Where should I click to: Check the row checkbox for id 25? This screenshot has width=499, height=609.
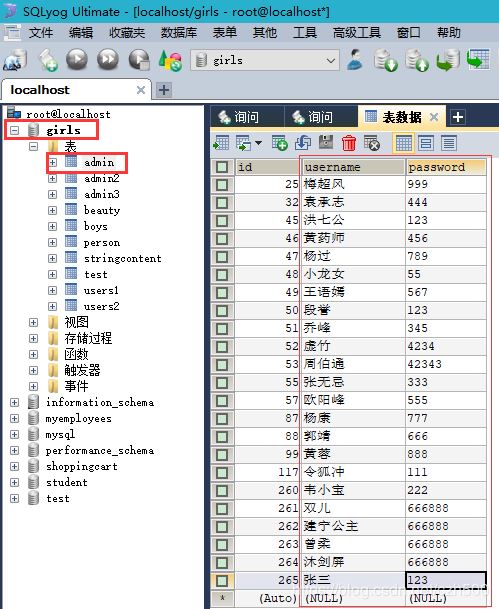(222, 184)
